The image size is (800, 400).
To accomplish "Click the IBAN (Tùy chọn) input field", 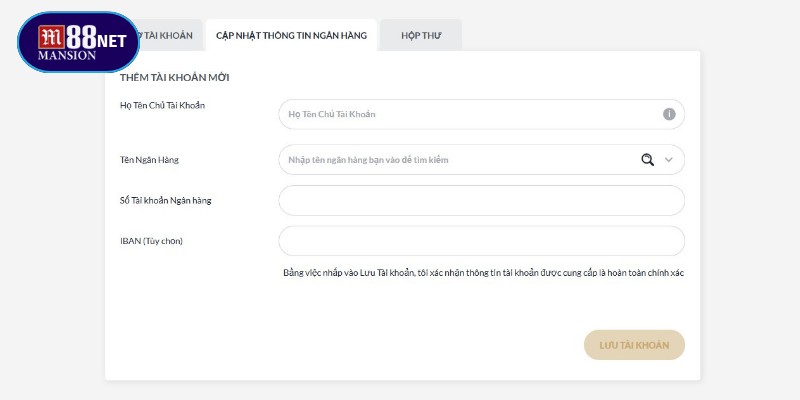I will point(481,241).
